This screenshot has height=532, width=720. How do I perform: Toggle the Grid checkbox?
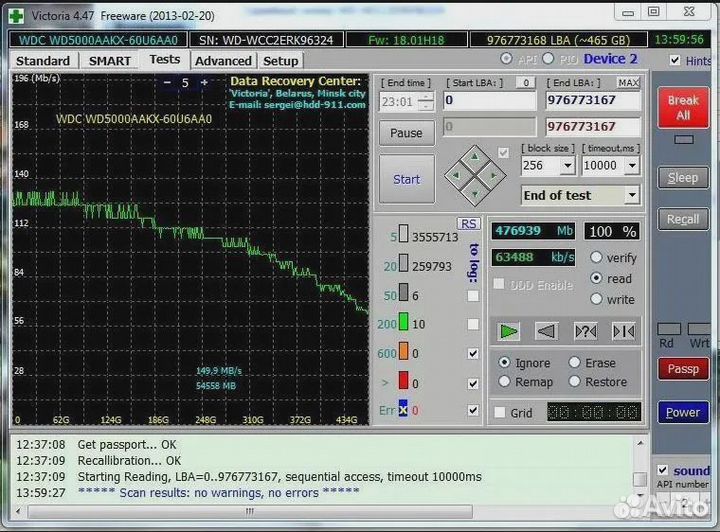(x=500, y=412)
